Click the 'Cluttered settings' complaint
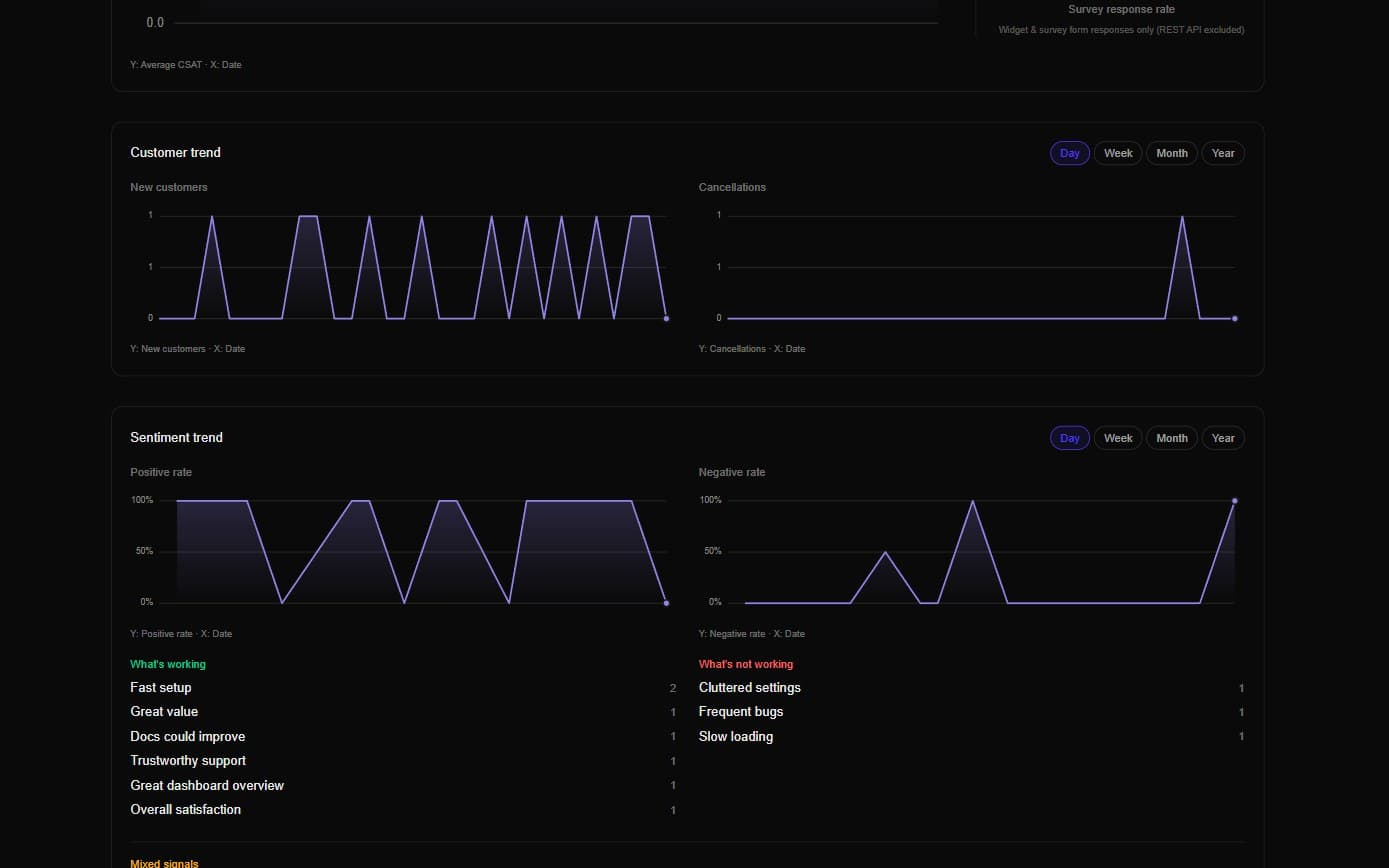The width and height of the screenshot is (1389, 868). click(972, 688)
